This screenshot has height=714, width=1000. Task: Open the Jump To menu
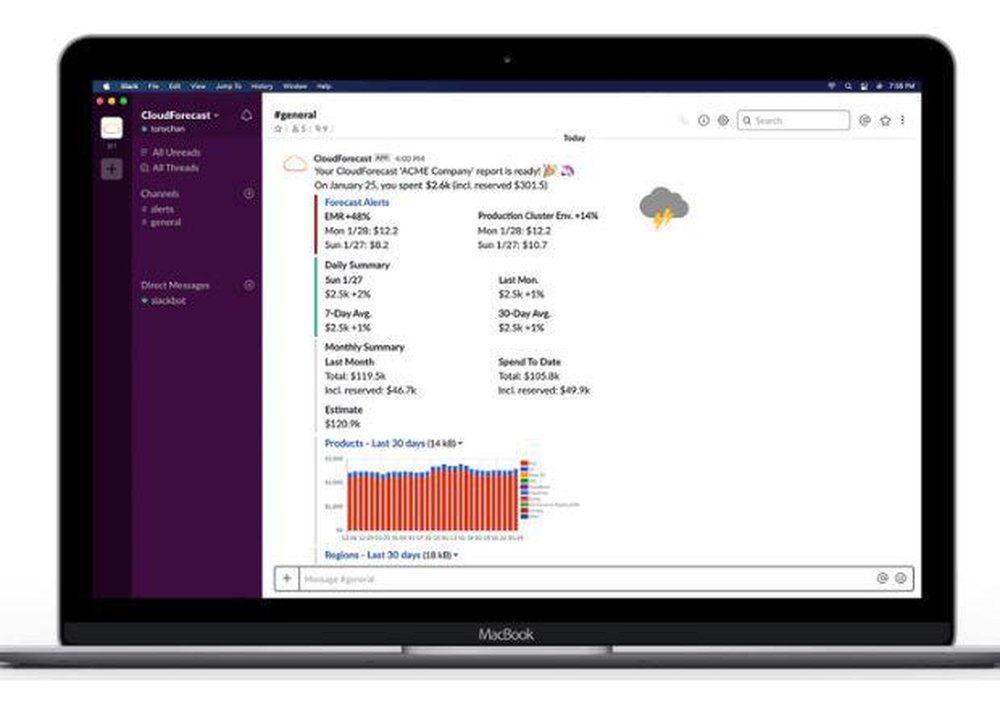[x=228, y=86]
